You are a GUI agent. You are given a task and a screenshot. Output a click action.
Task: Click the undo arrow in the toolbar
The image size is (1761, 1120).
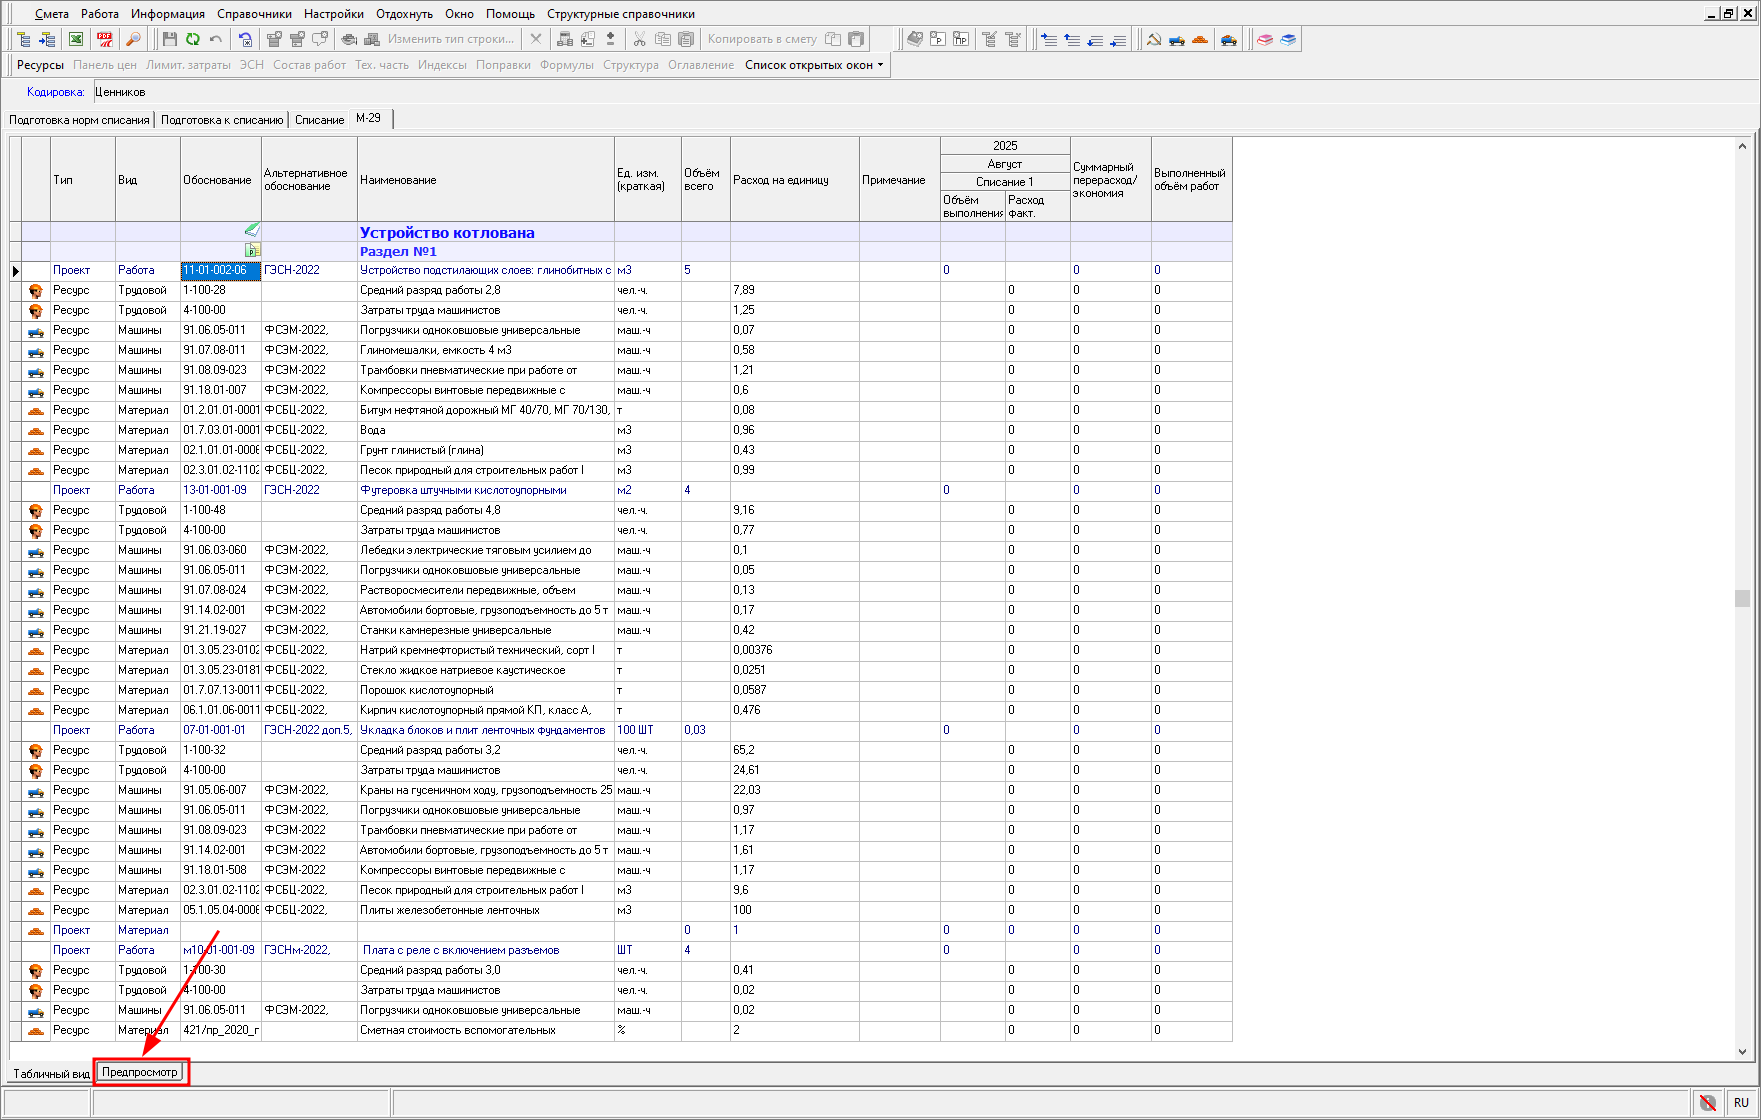tap(216, 39)
